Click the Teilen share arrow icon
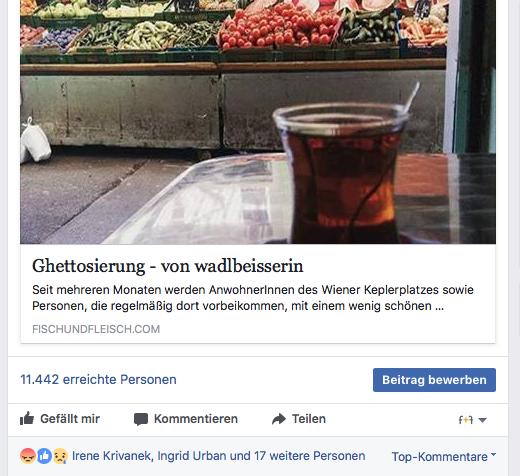This screenshot has width=520, height=476. (279, 419)
